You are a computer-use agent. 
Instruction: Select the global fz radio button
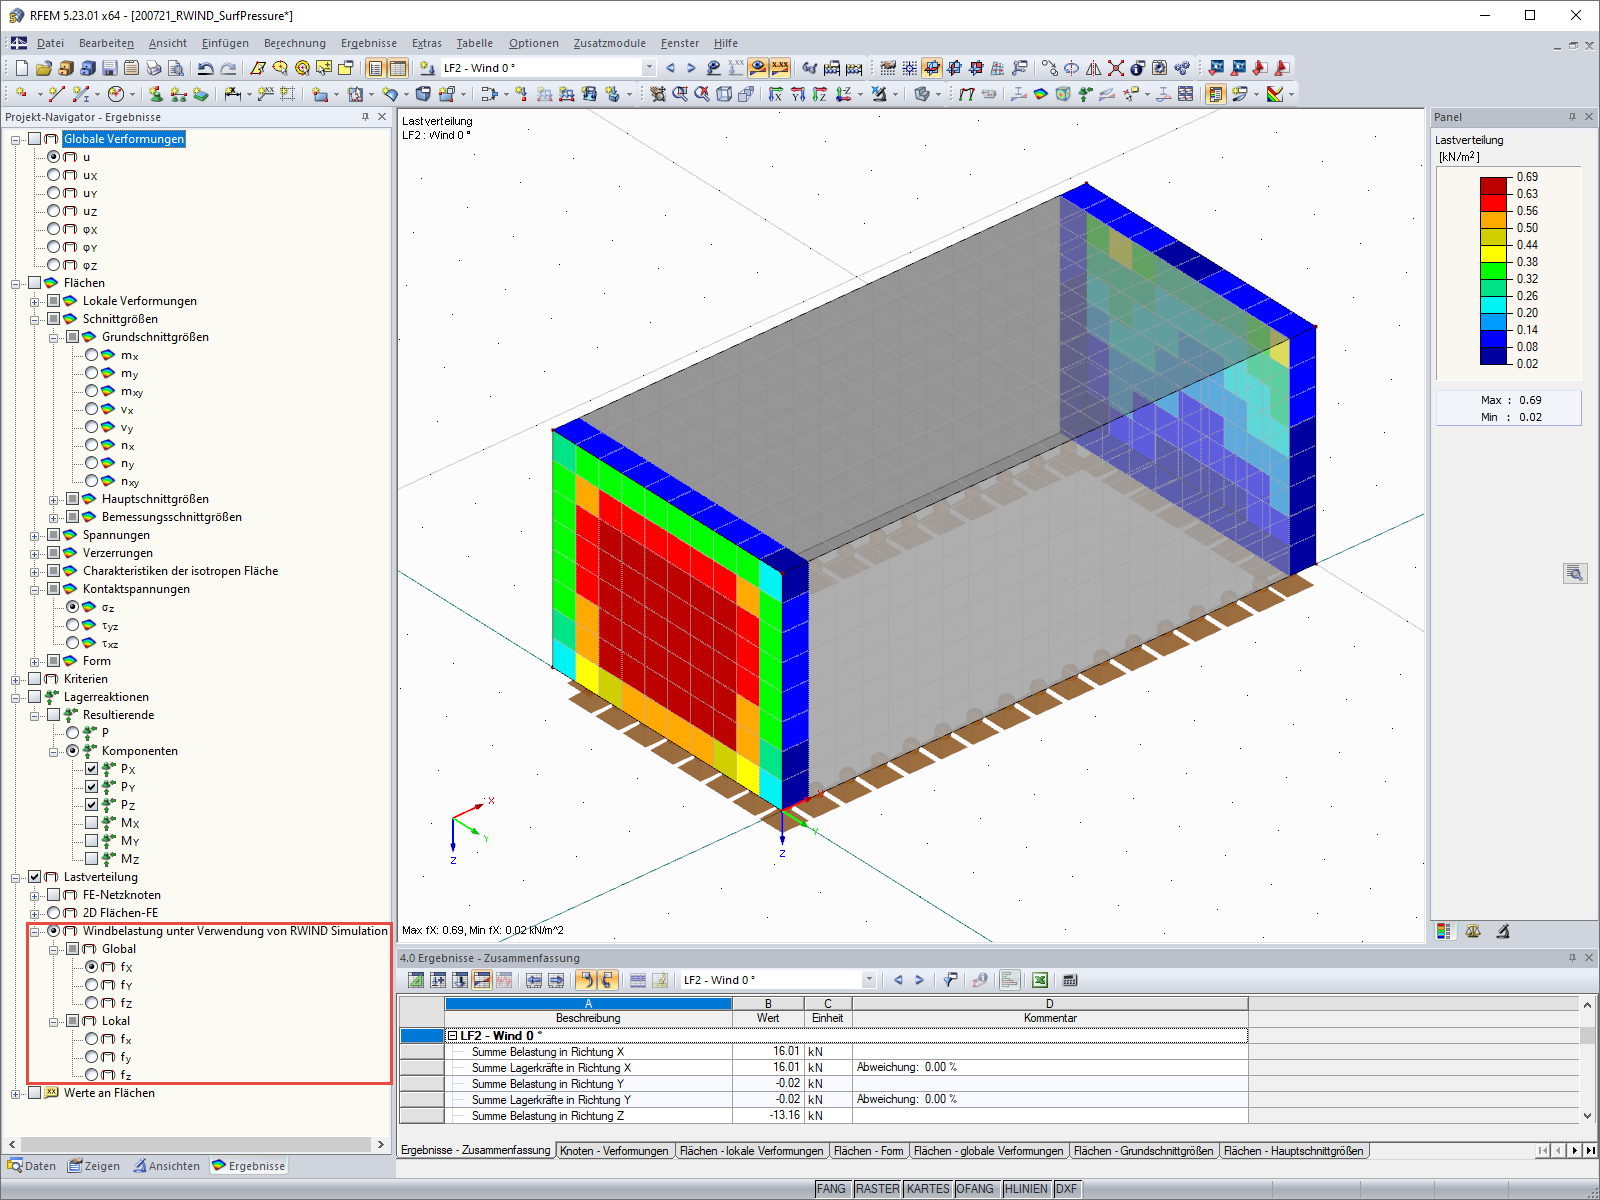[92, 1003]
